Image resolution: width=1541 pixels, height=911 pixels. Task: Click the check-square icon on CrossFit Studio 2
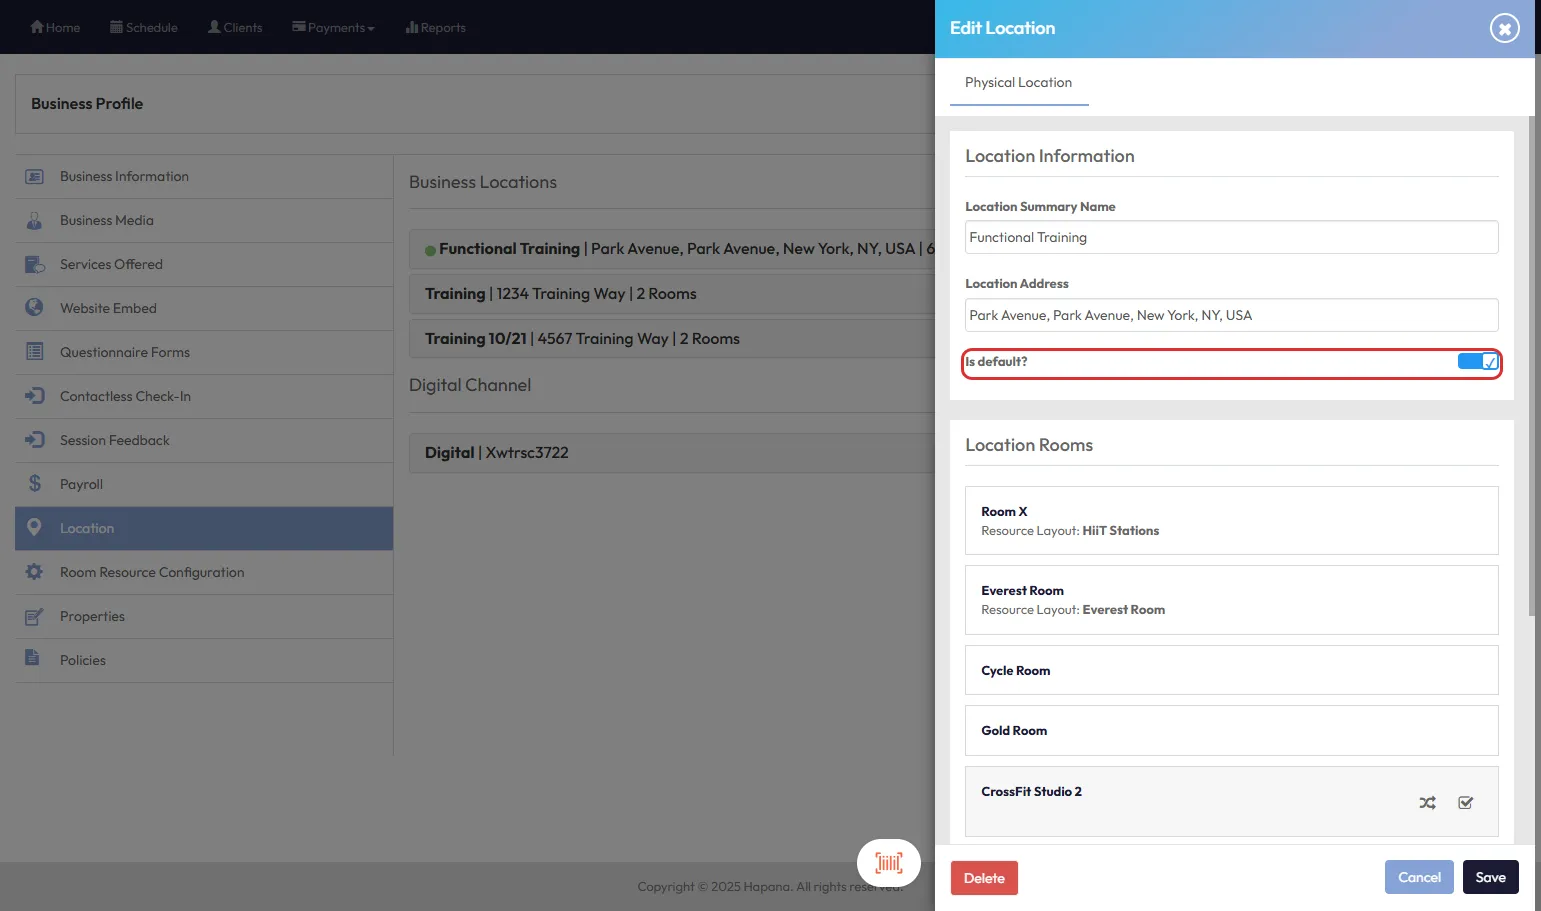click(x=1465, y=803)
